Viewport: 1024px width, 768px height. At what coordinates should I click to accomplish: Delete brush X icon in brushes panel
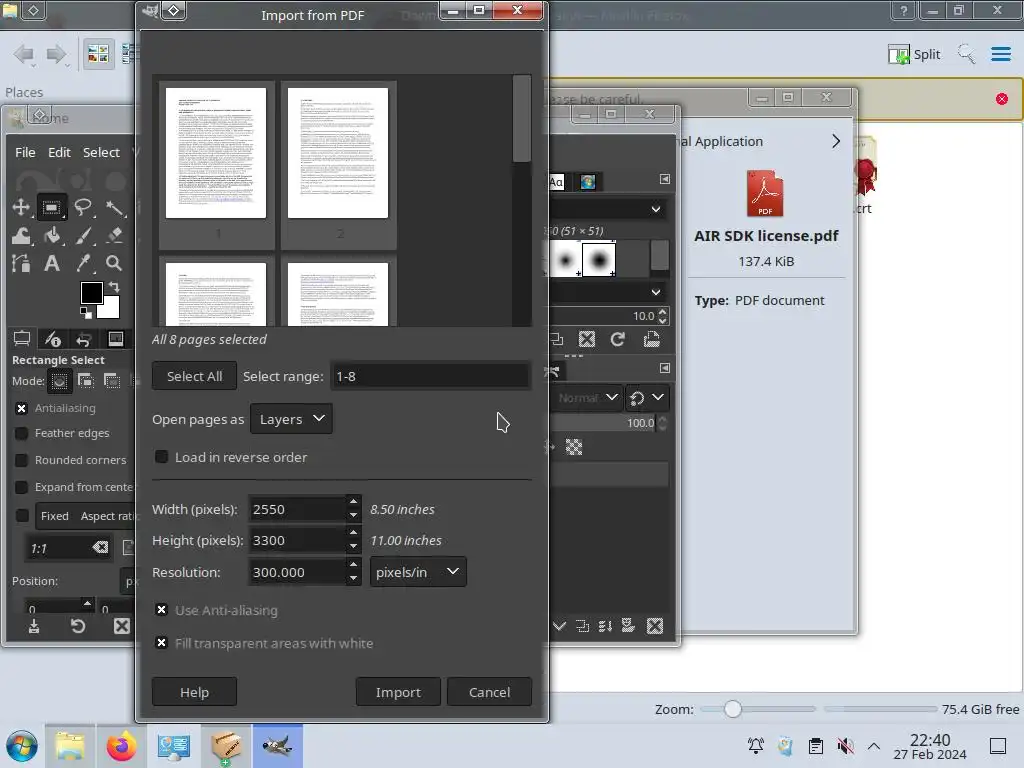(586, 339)
